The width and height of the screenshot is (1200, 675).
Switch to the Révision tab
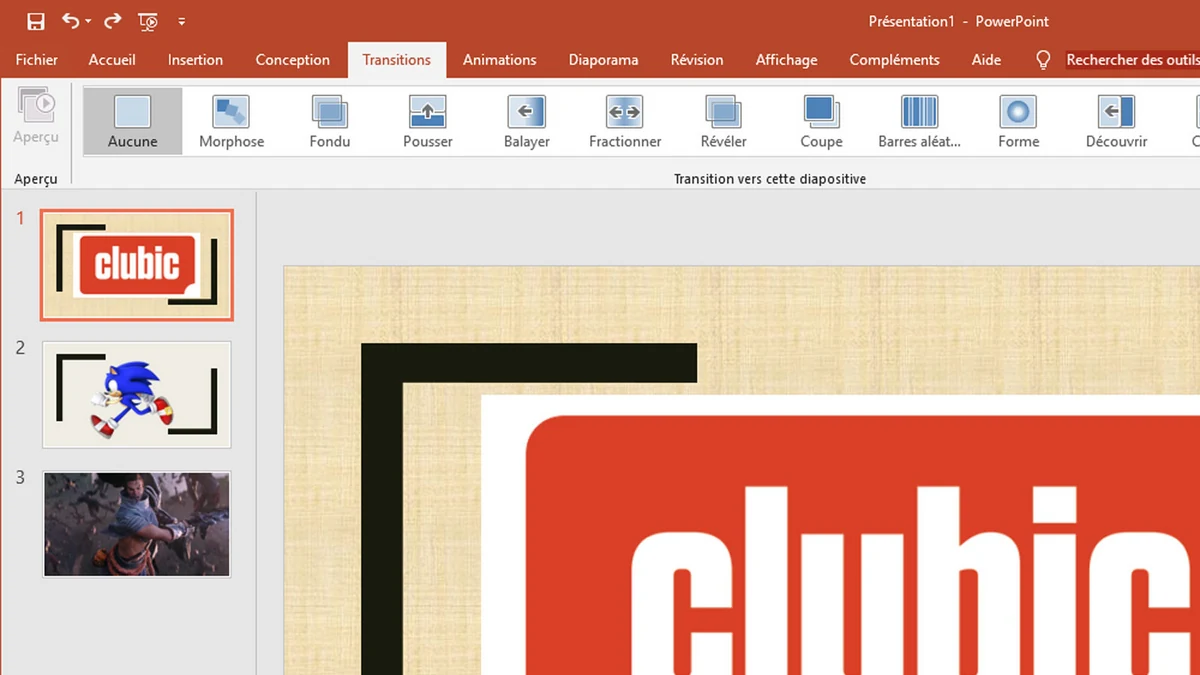tap(697, 60)
